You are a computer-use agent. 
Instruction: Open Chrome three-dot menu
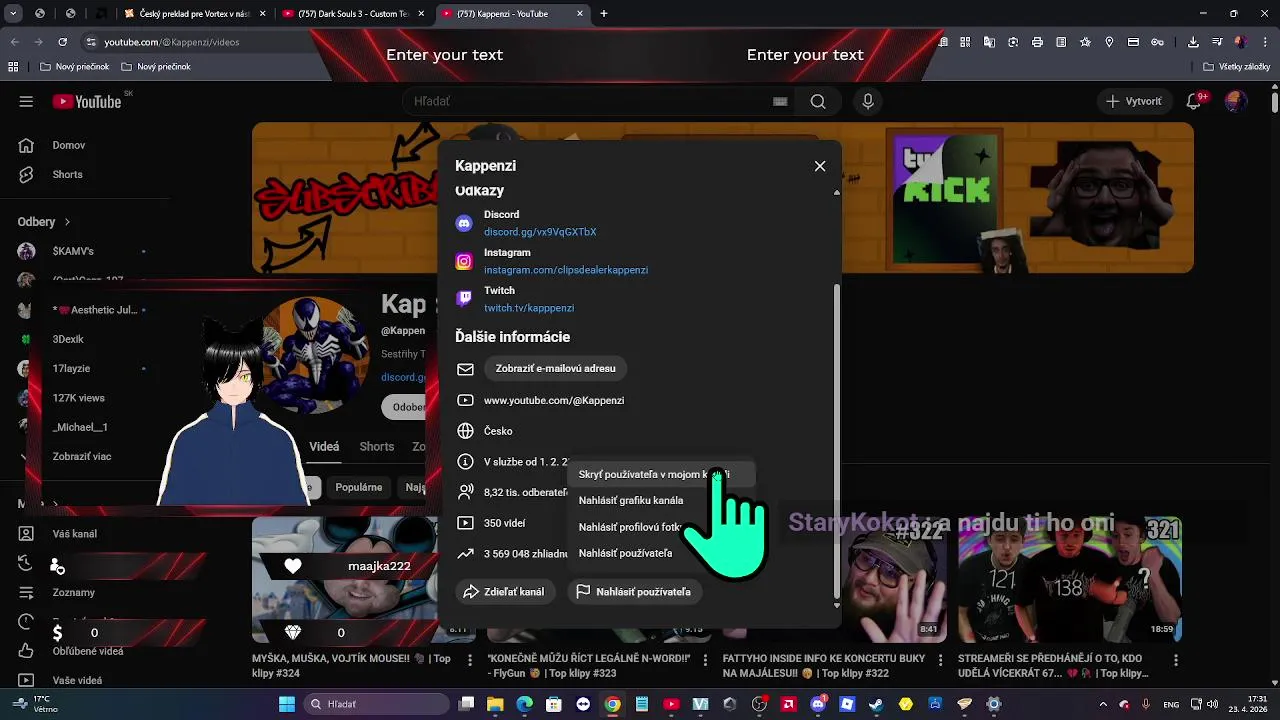[1264, 42]
